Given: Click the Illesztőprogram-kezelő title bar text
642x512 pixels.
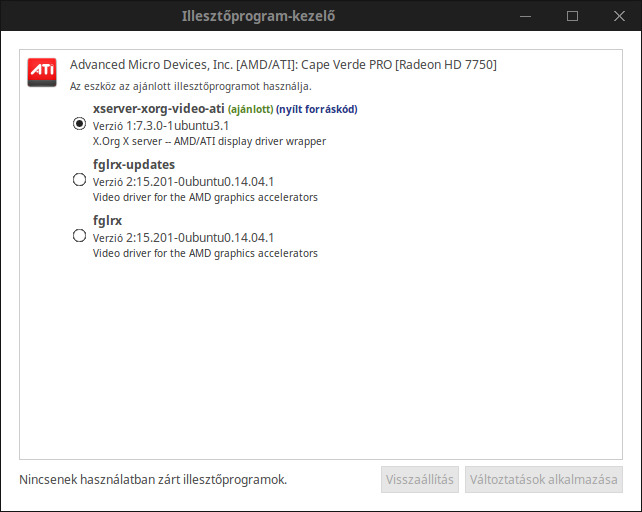Looking at the screenshot, I should (258, 16).
